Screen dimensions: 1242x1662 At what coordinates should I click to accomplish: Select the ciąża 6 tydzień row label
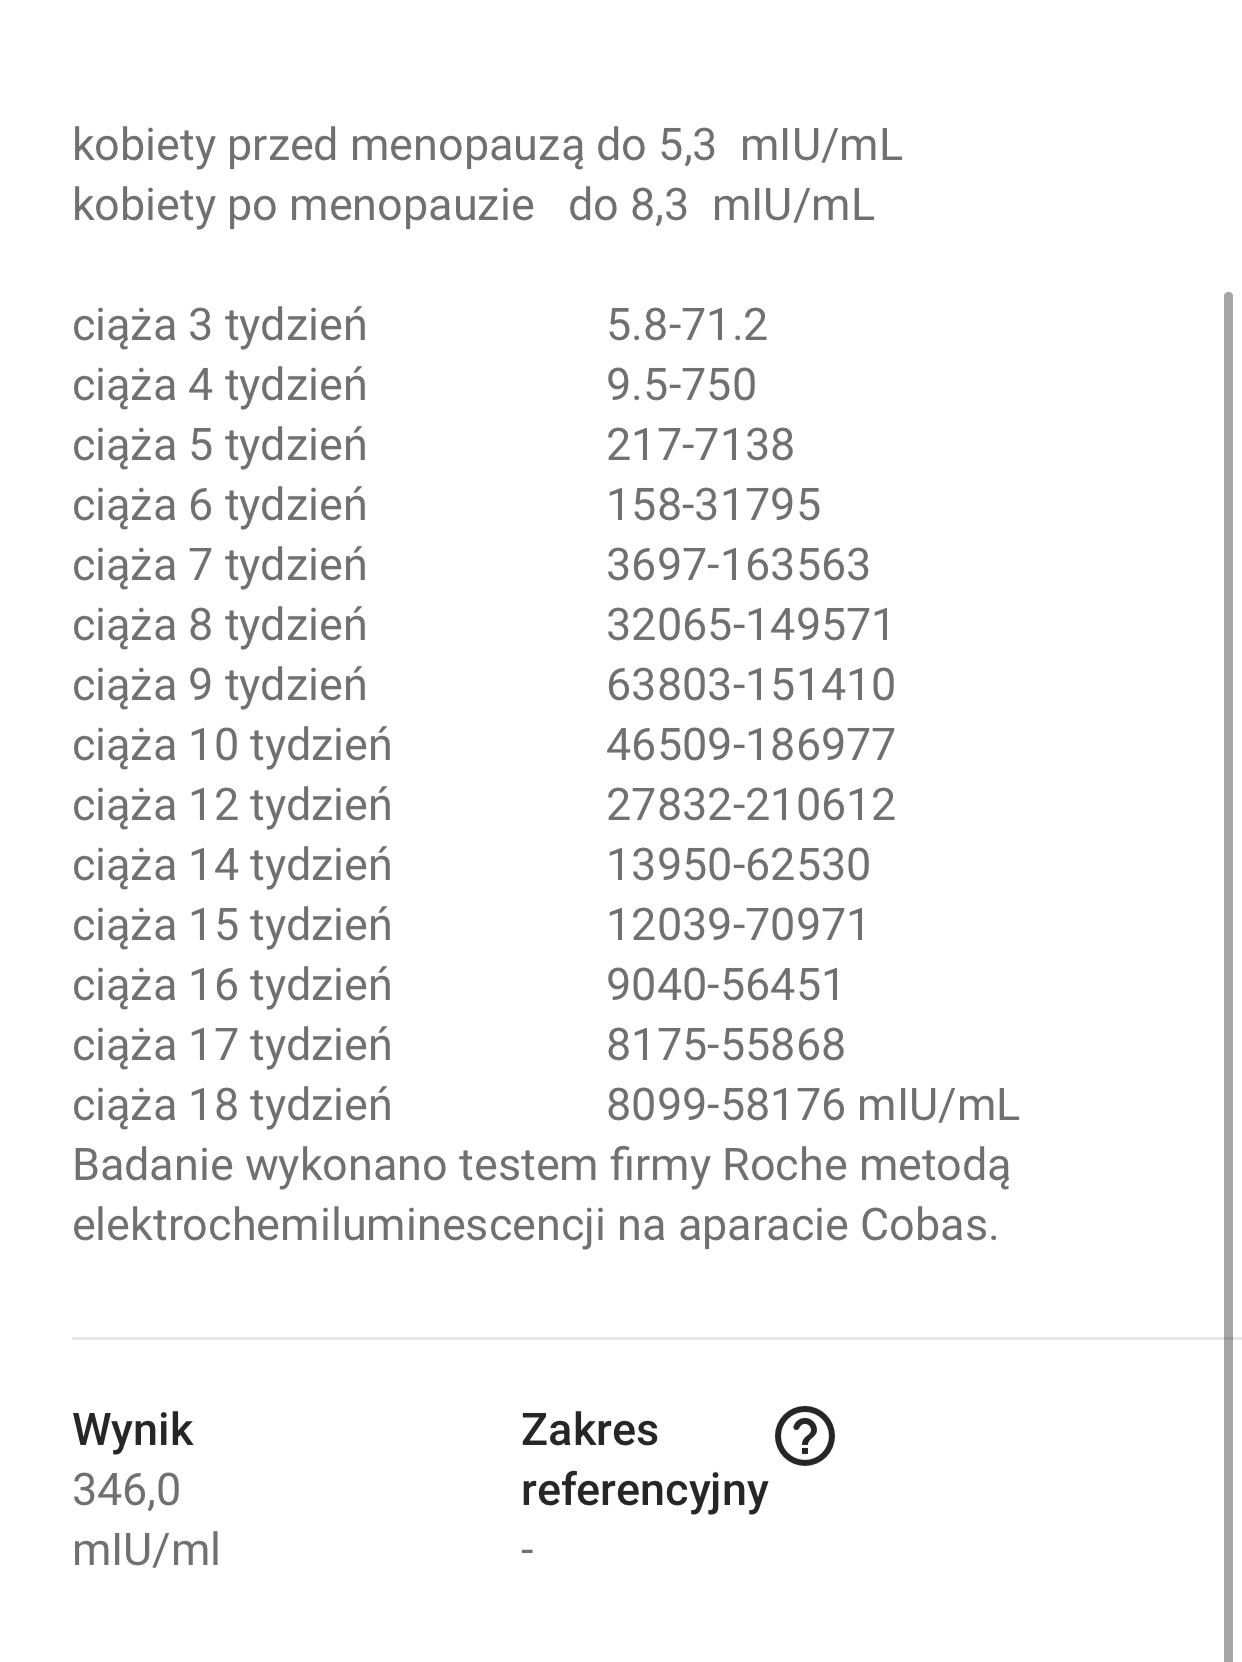pyautogui.click(x=220, y=505)
